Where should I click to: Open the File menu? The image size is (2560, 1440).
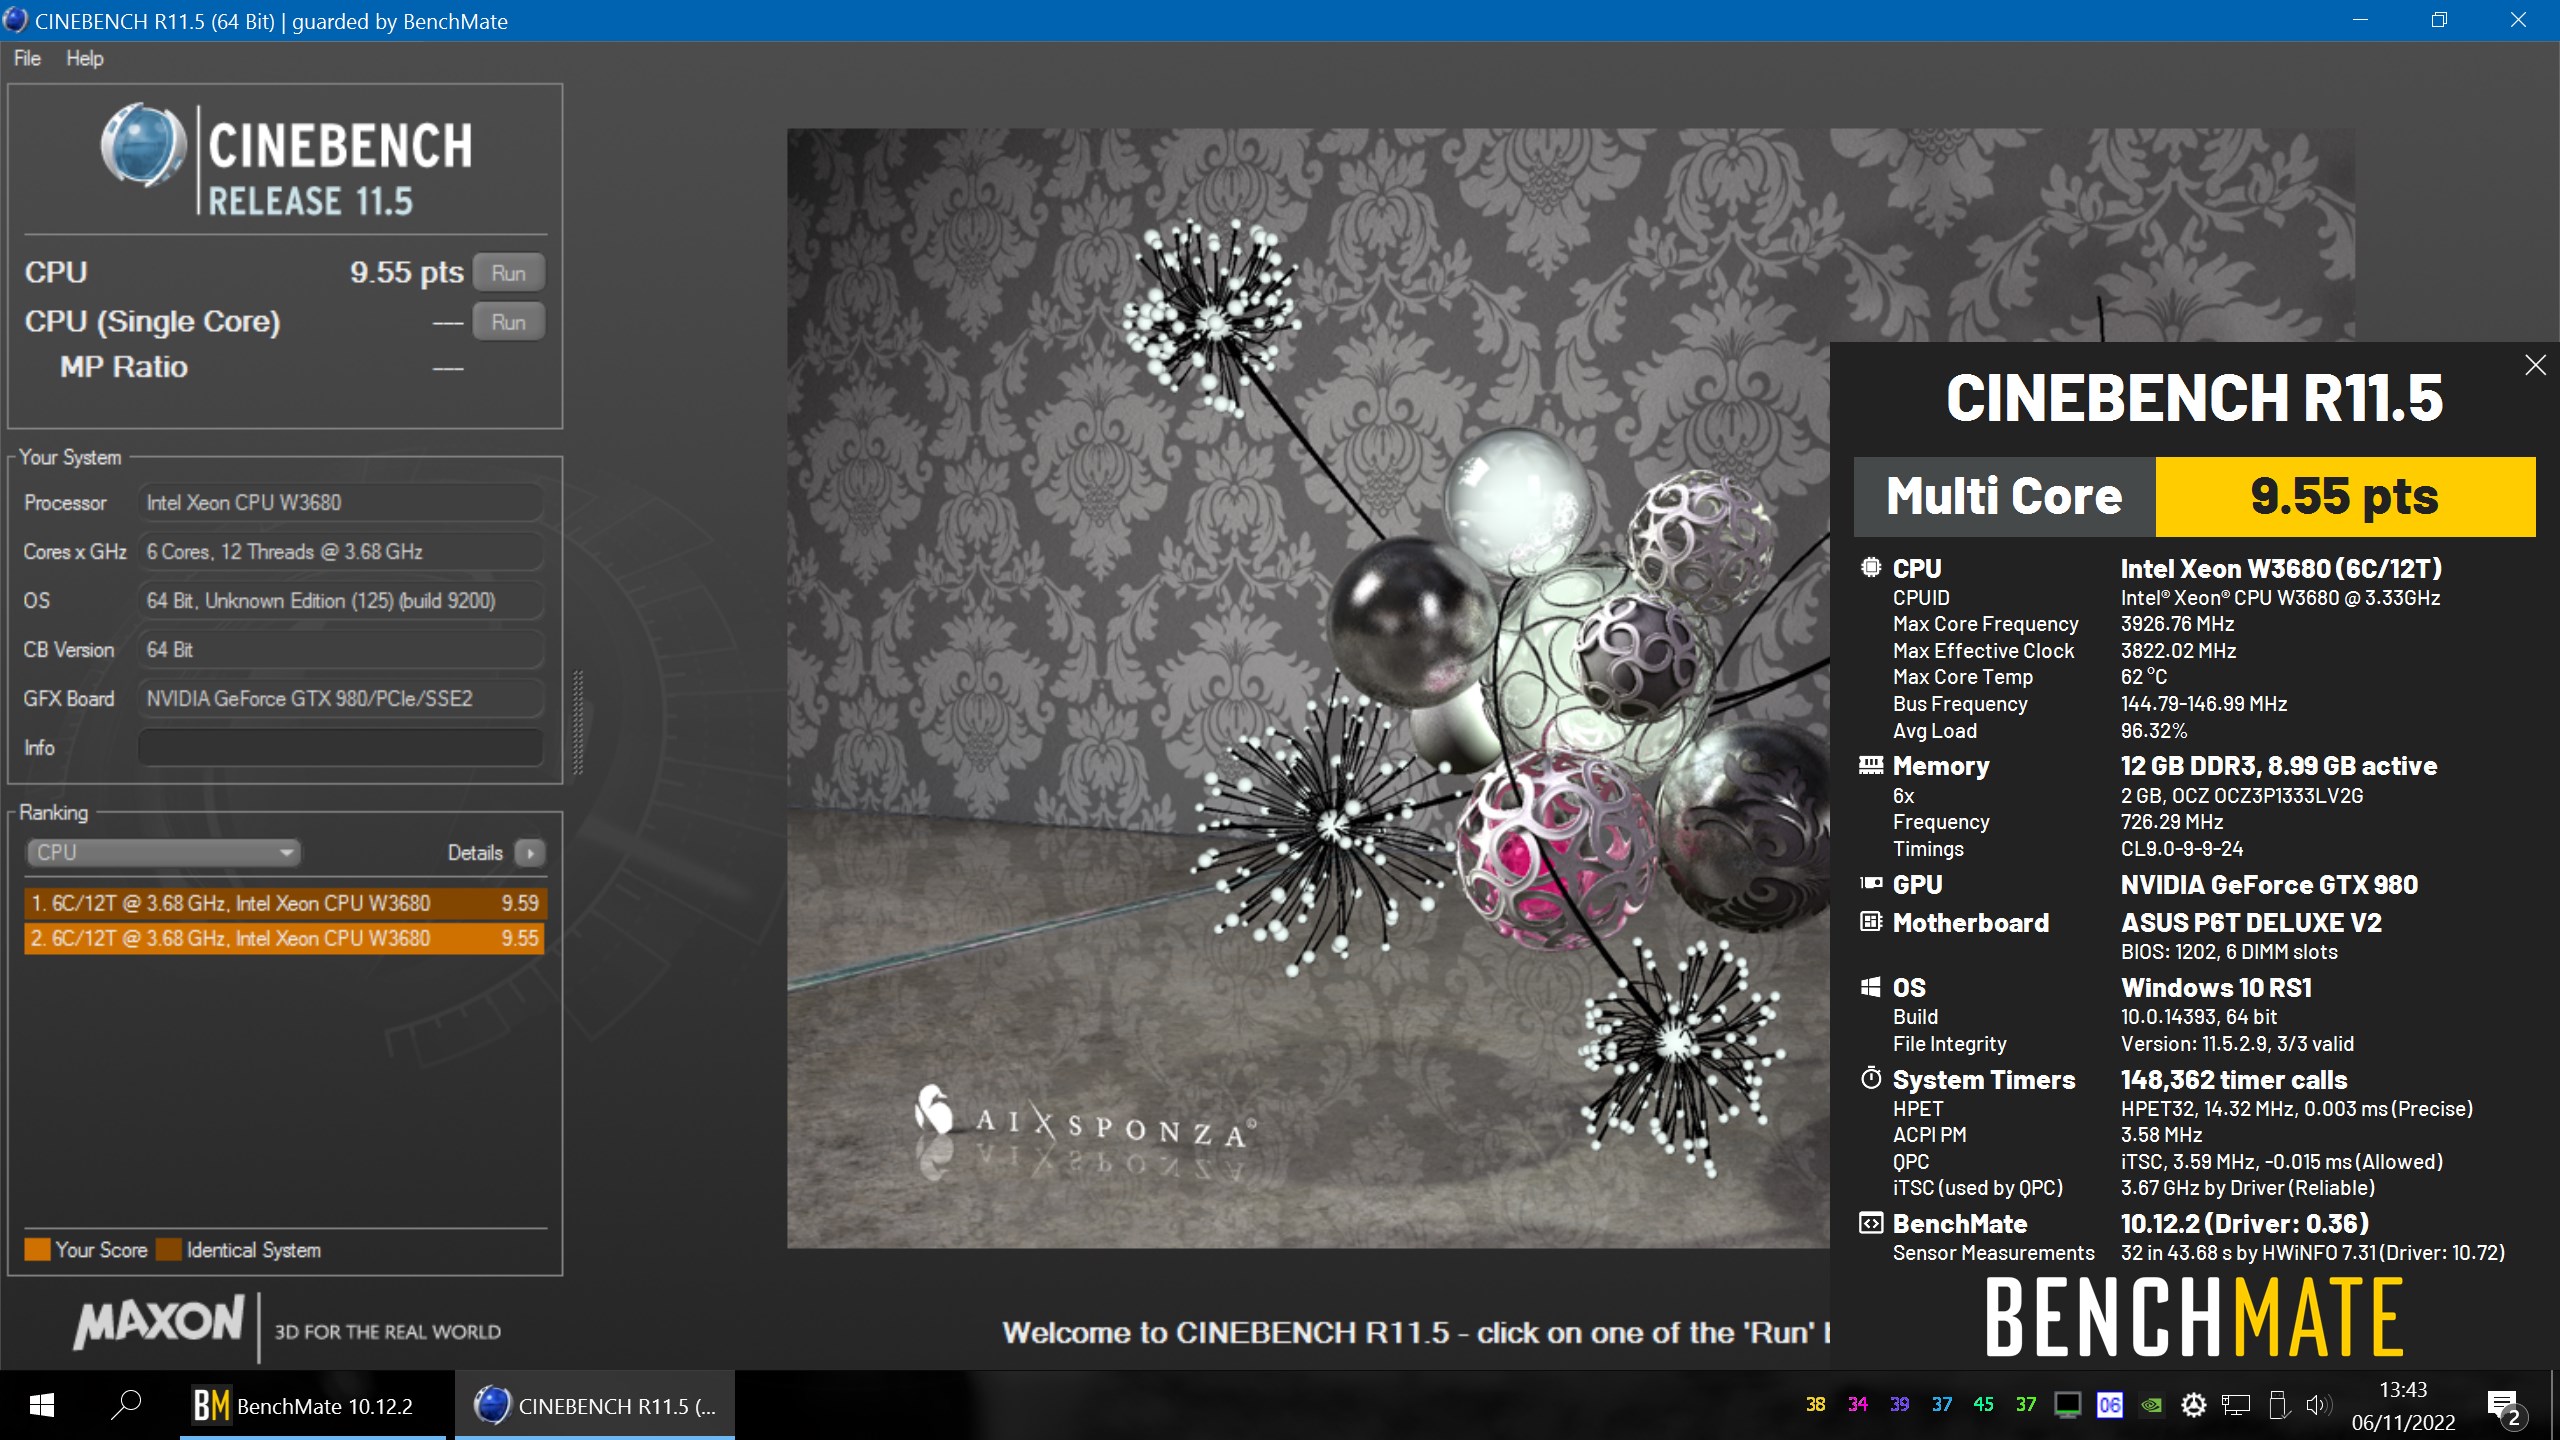pyautogui.click(x=27, y=58)
